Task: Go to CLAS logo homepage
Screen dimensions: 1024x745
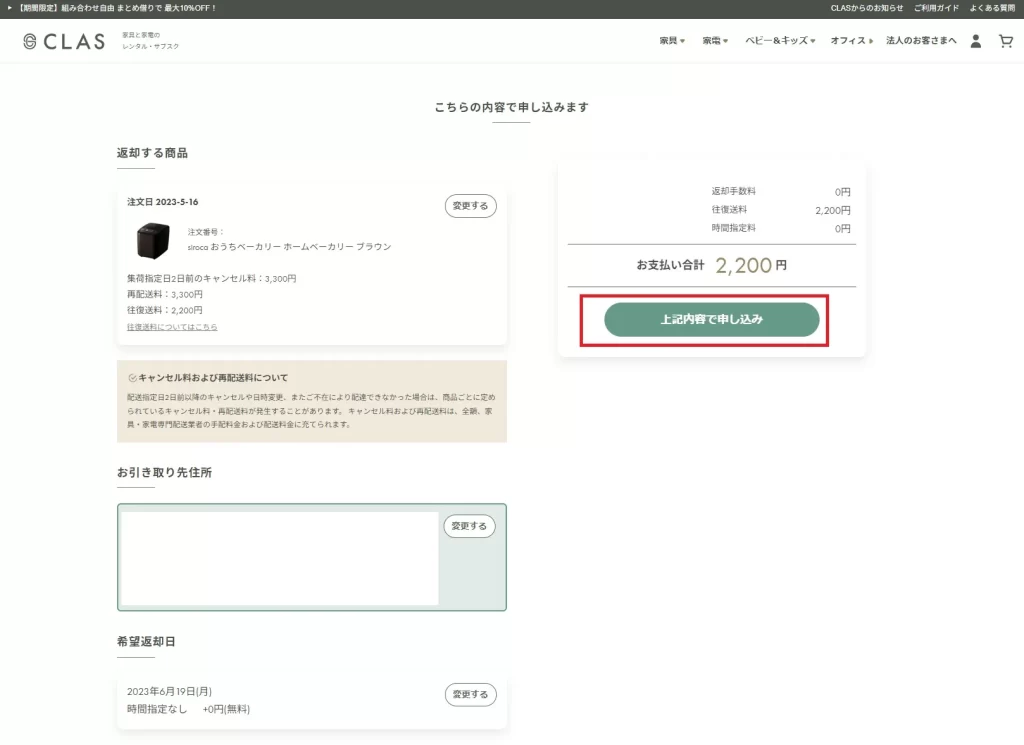Action: pos(63,41)
